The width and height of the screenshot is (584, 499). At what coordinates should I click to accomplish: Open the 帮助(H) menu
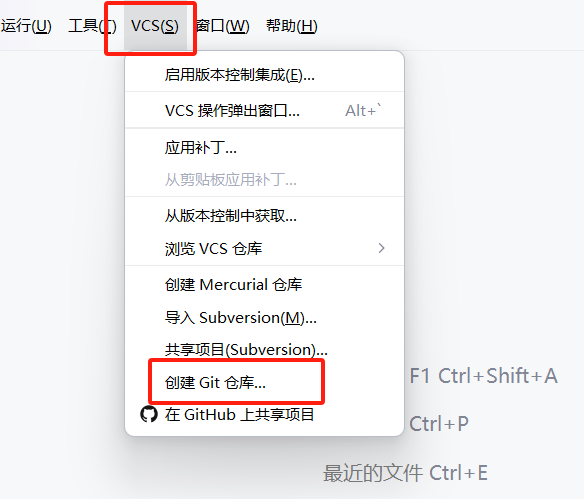pos(292,26)
